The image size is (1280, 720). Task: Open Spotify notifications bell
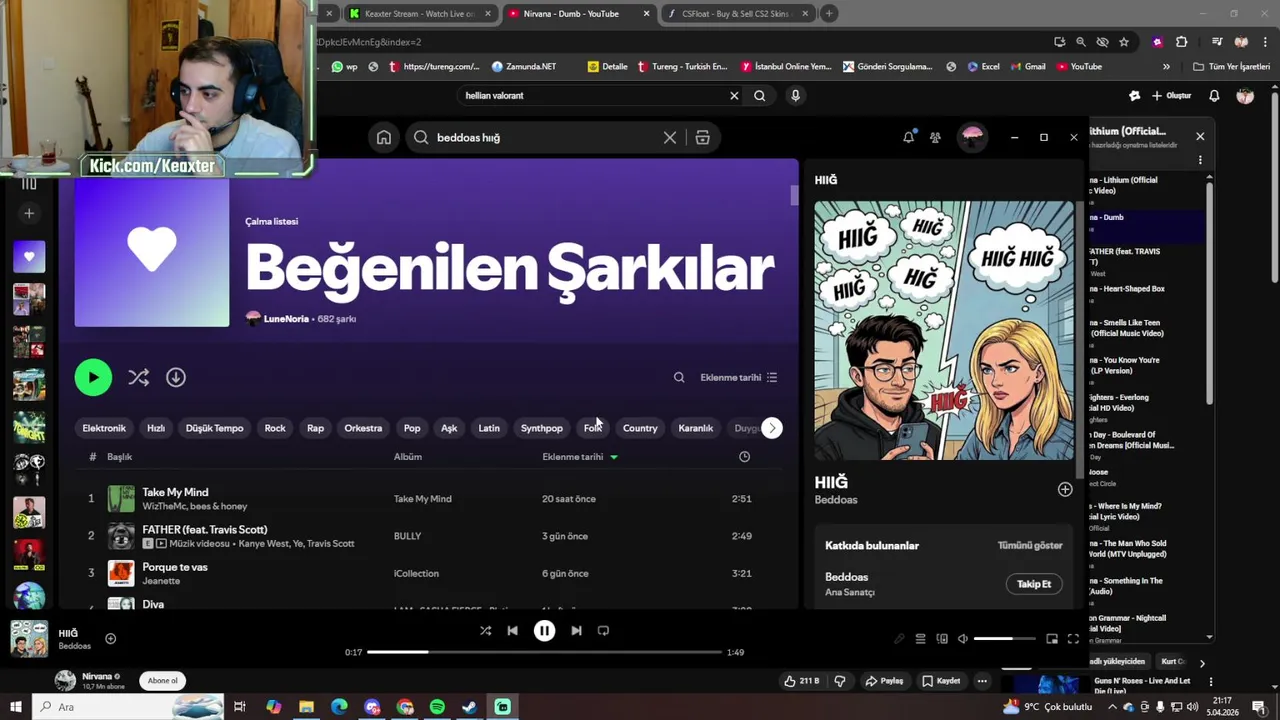point(908,137)
